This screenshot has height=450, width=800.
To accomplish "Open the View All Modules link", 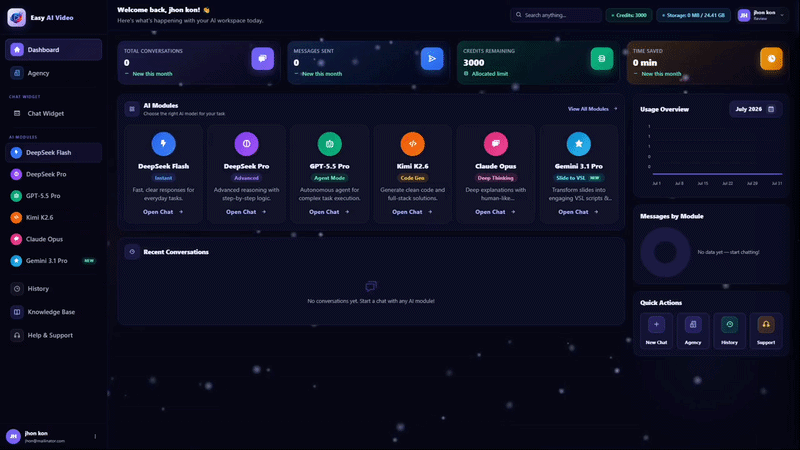I will (592, 109).
